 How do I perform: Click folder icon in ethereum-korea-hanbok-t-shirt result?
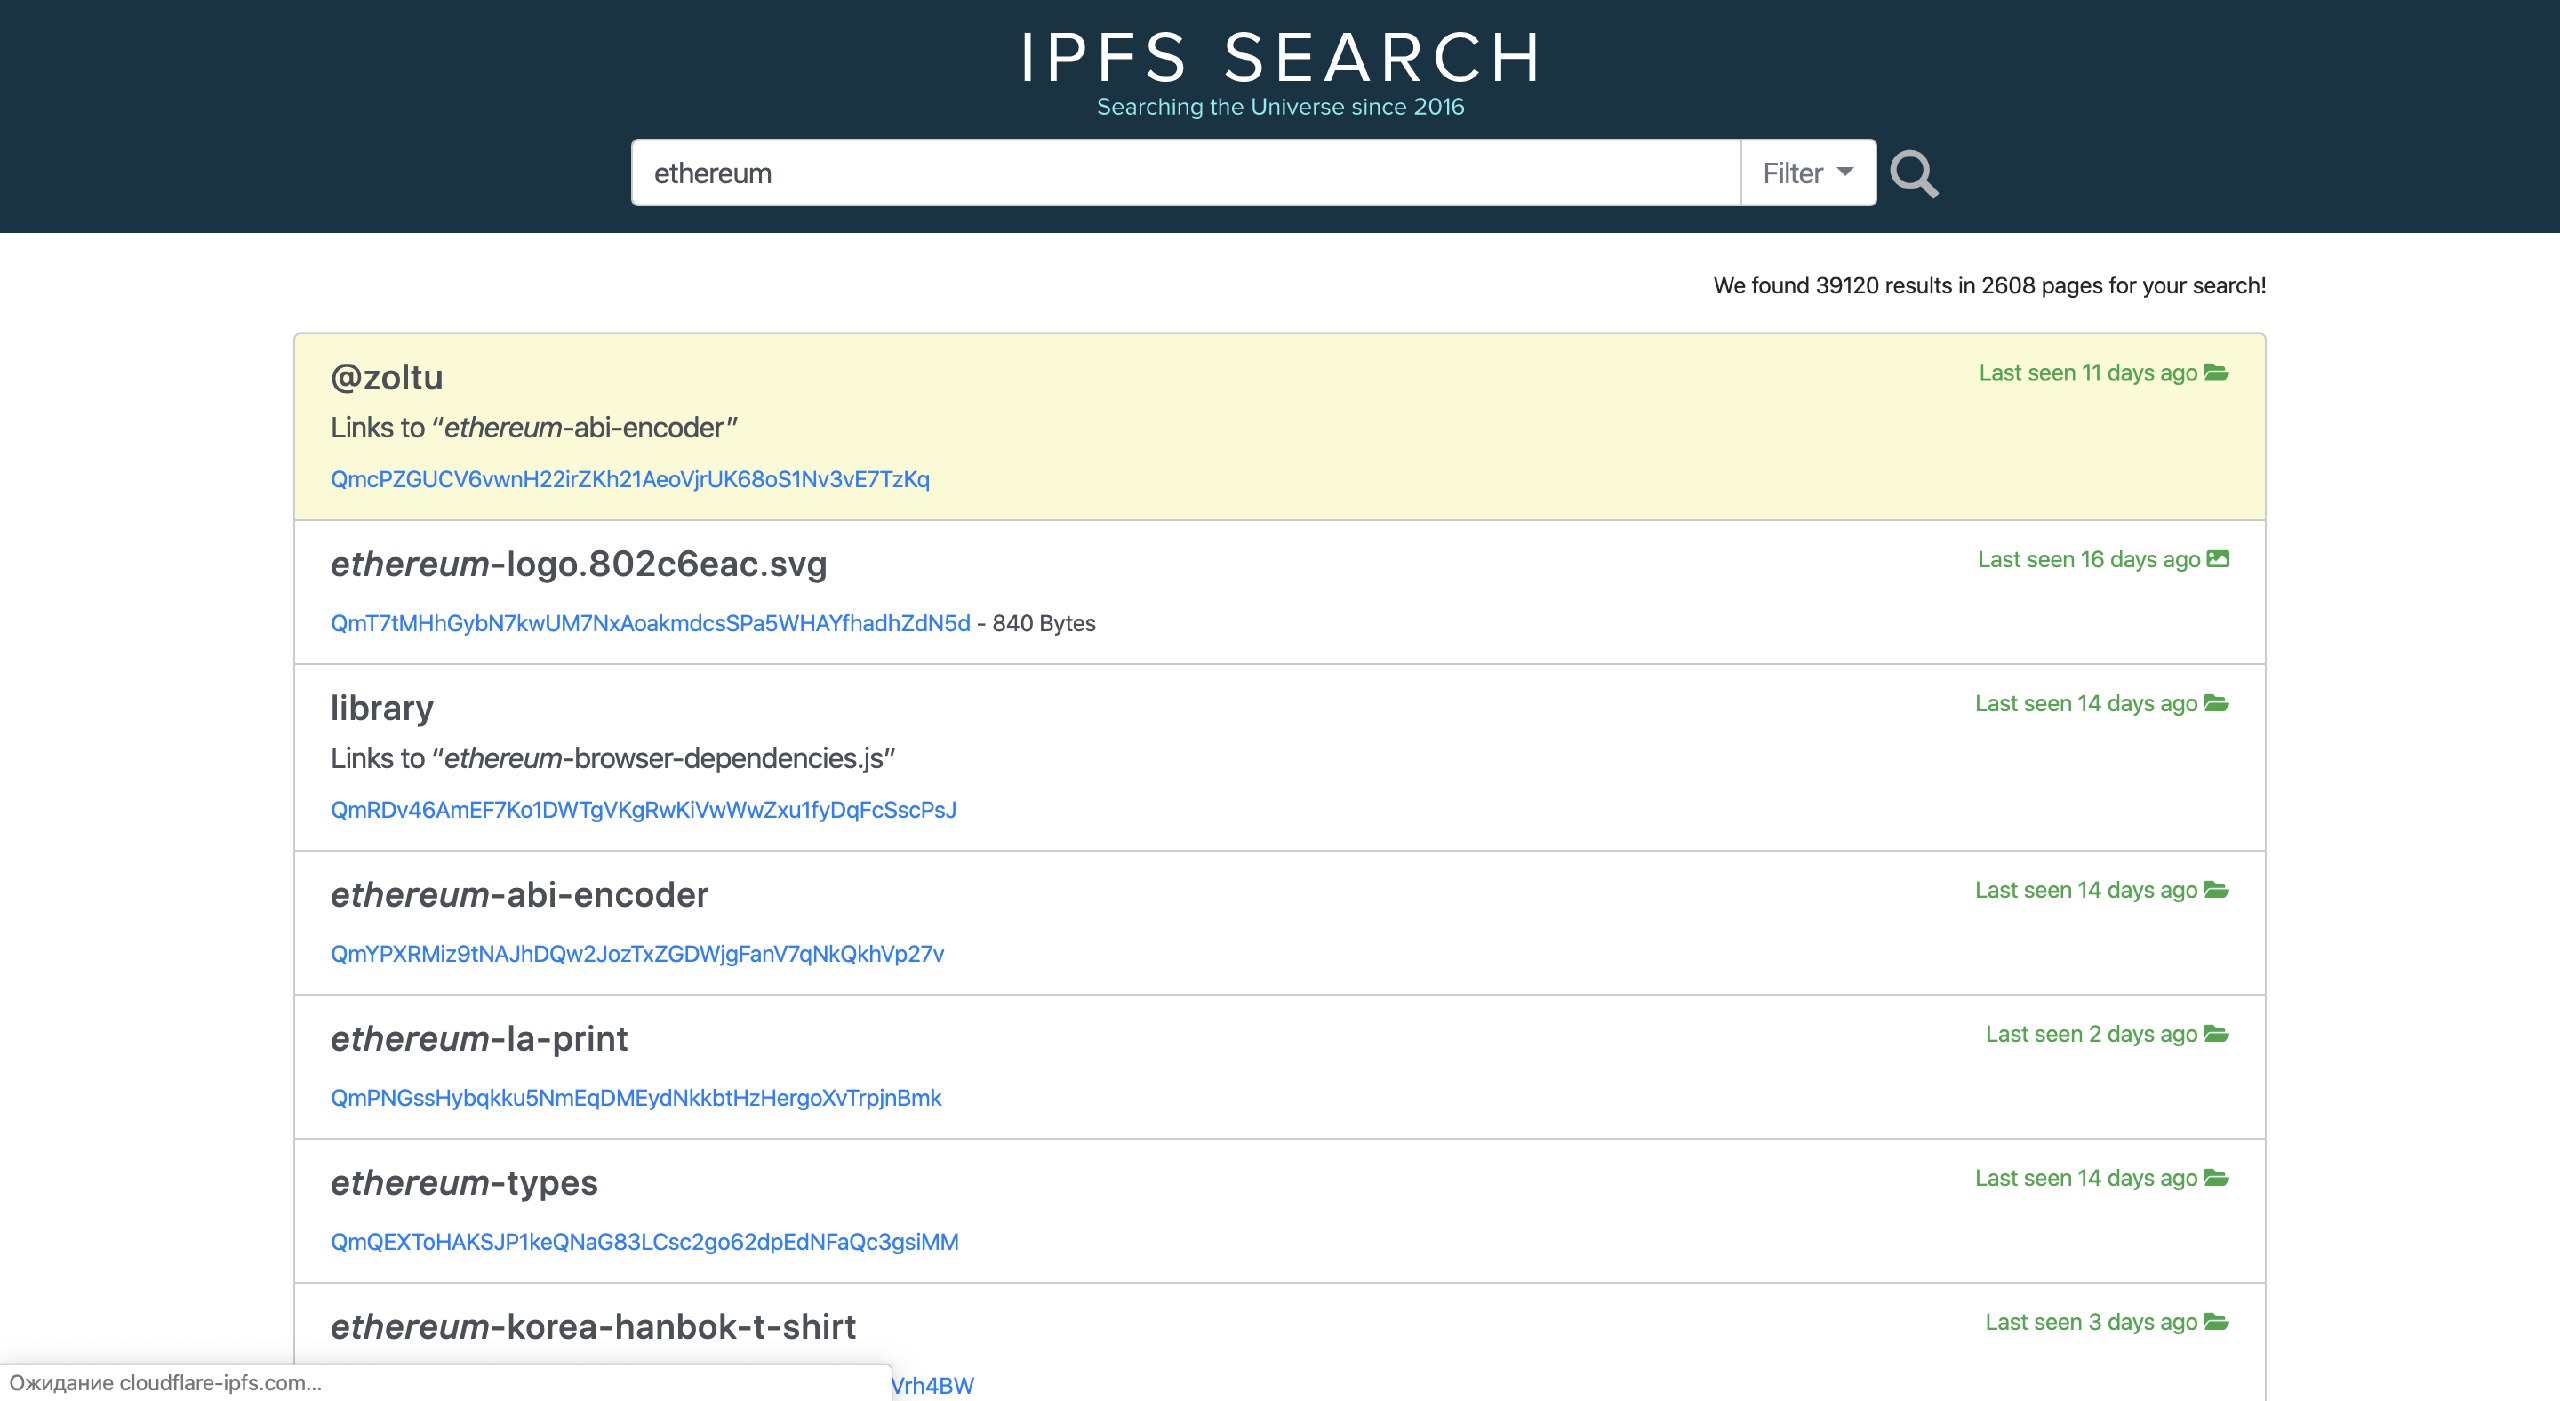click(x=2217, y=1322)
